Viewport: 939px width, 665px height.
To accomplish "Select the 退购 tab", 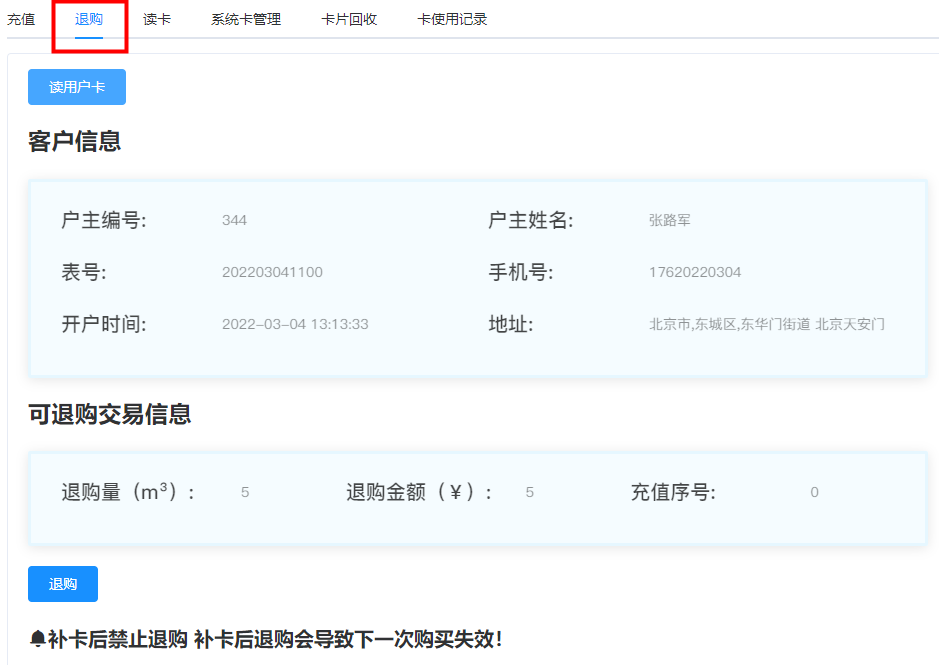I will click(x=89, y=19).
